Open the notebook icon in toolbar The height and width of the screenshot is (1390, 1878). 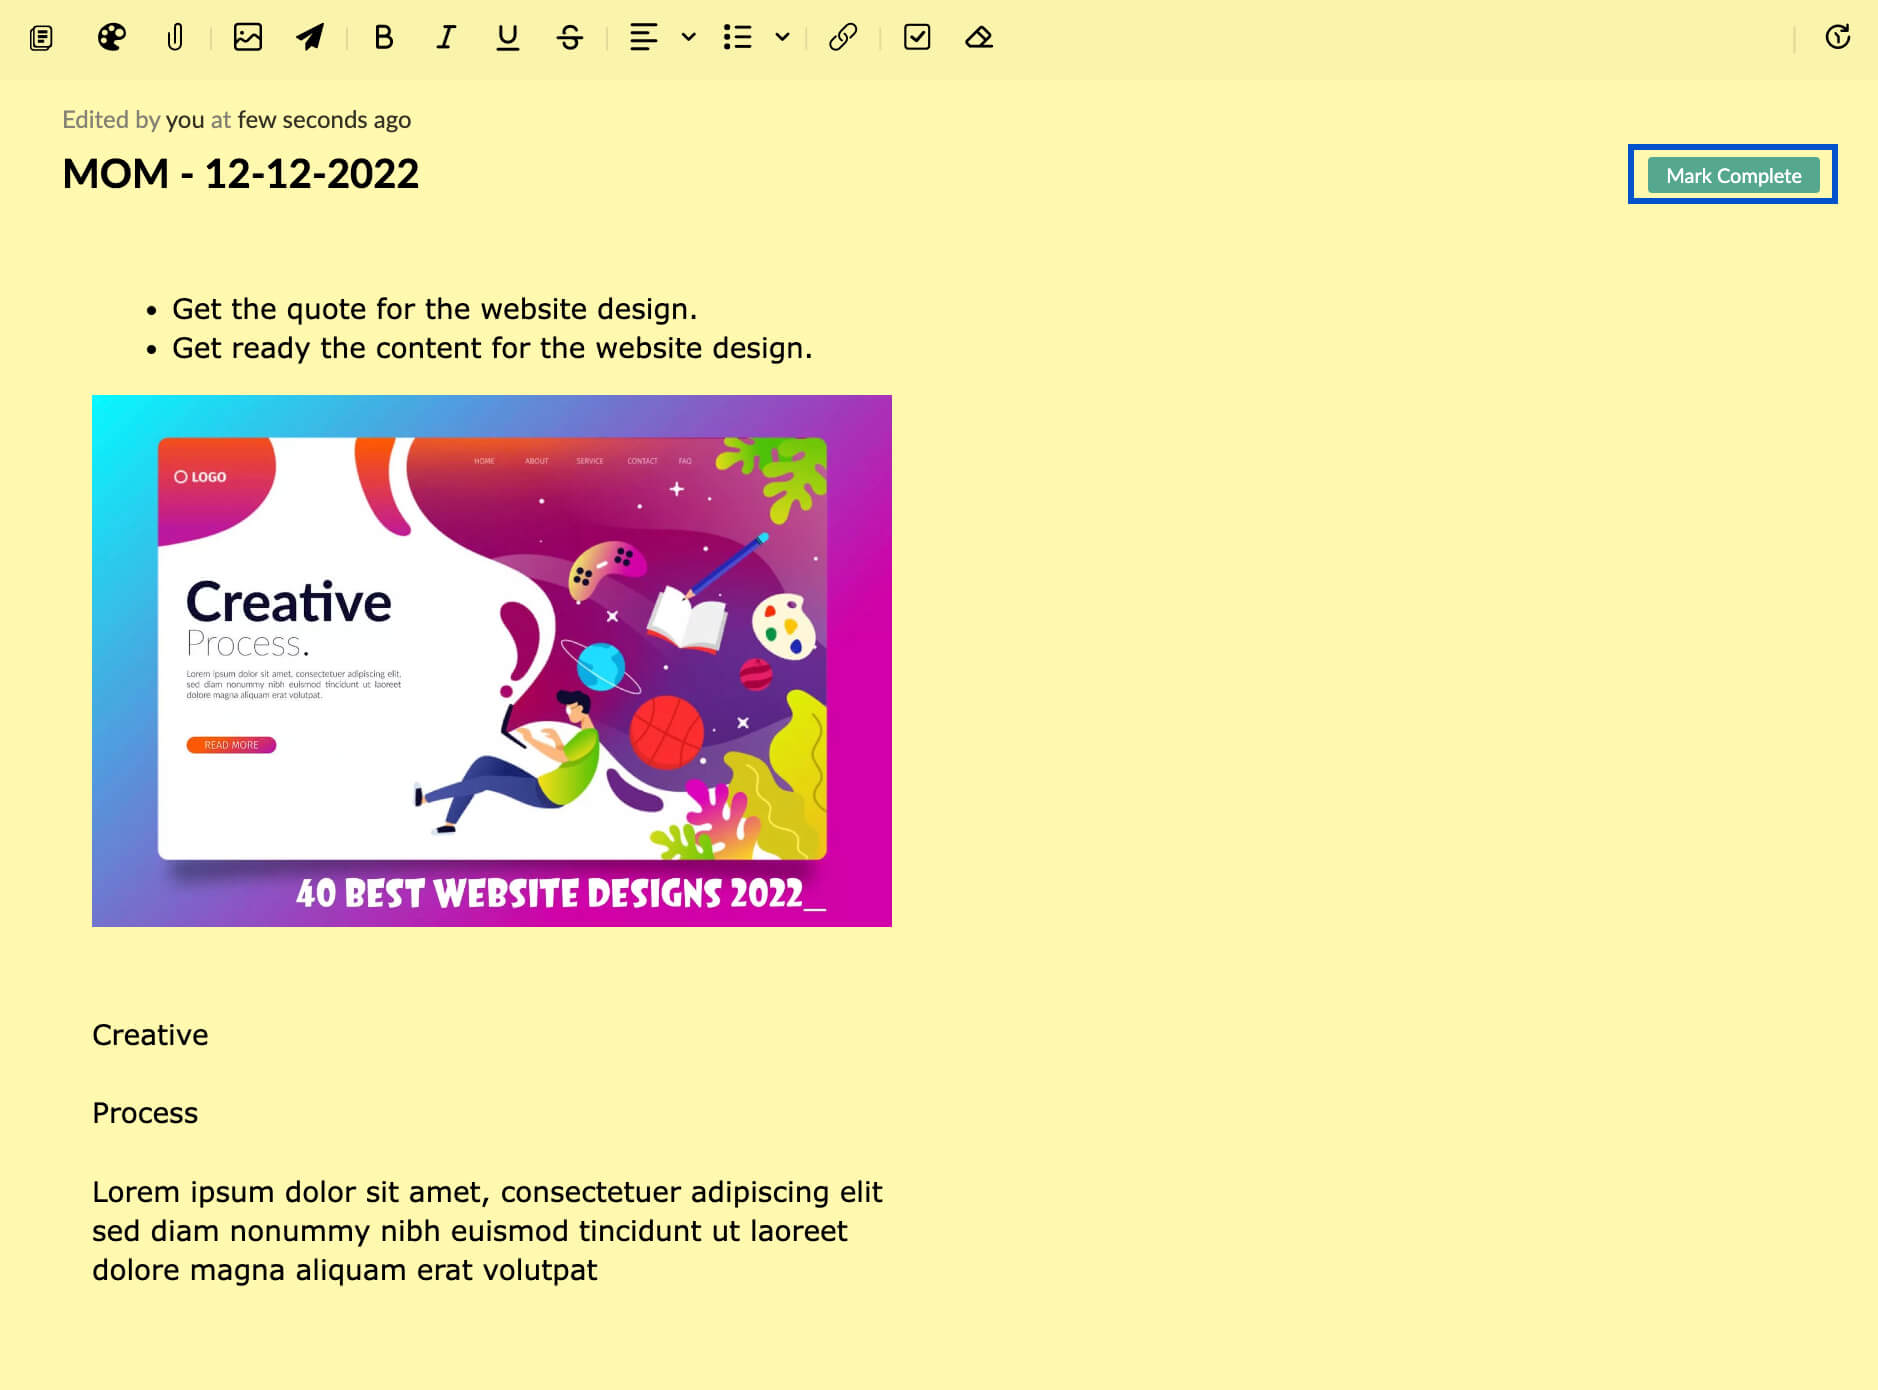(x=41, y=38)
